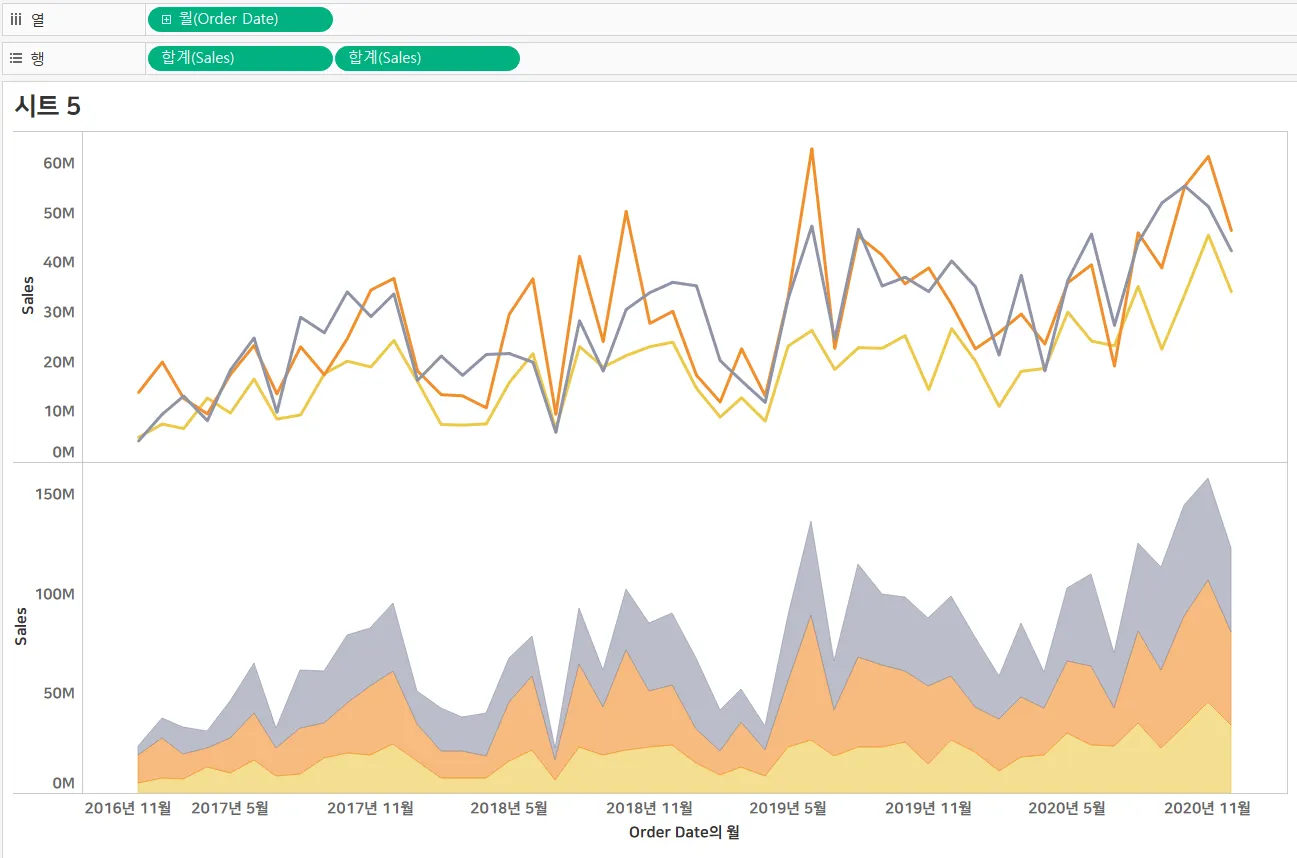Image resolution: width=1297 pixels, height=858 pixels.
Task: Select the 월(Order Date) pill in columns
Action: tap(240, 19)
